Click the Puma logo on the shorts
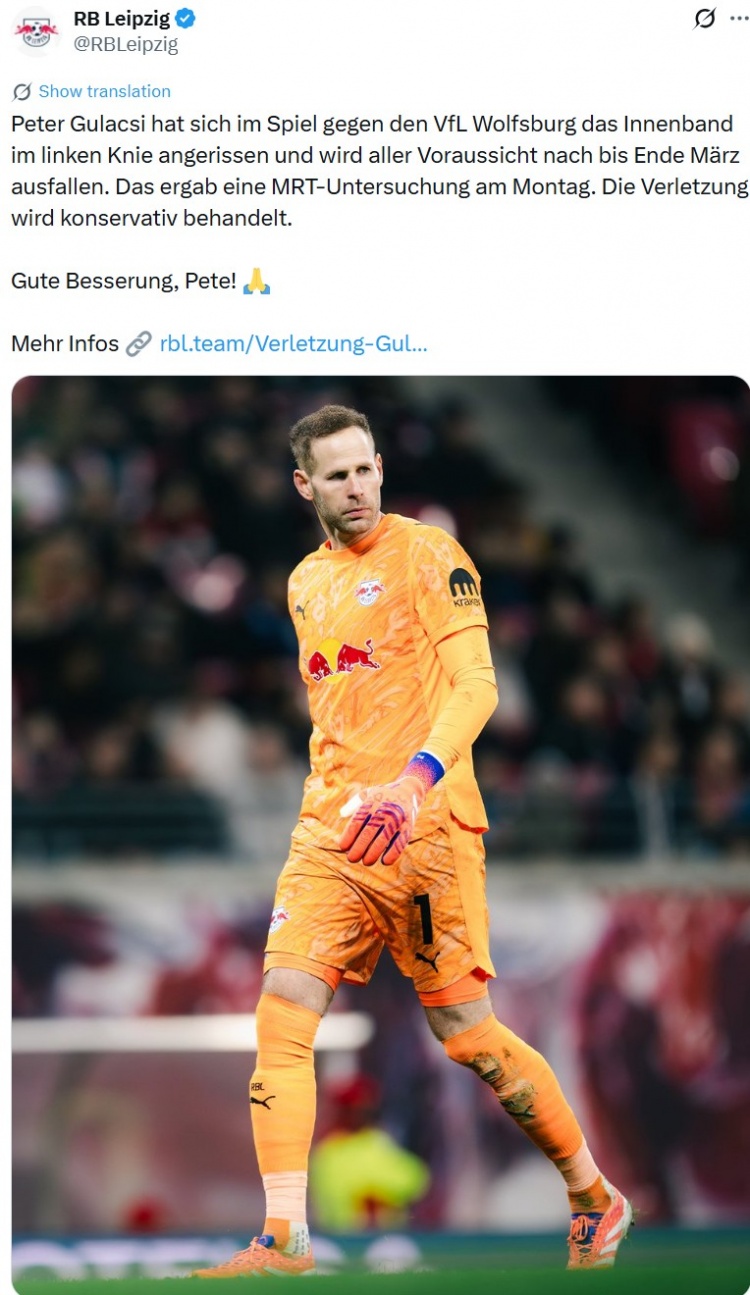 [x=428, y=960]
